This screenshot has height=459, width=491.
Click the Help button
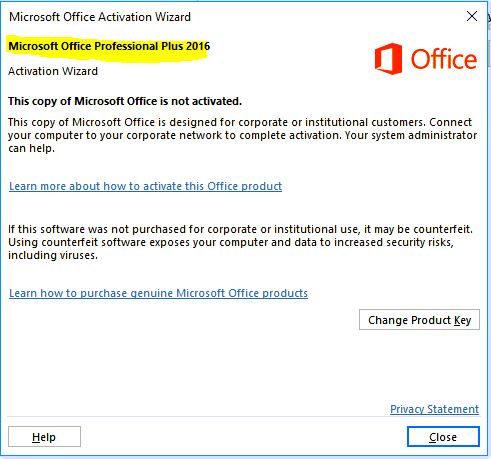pyautogui.click(x=44, y=437)
